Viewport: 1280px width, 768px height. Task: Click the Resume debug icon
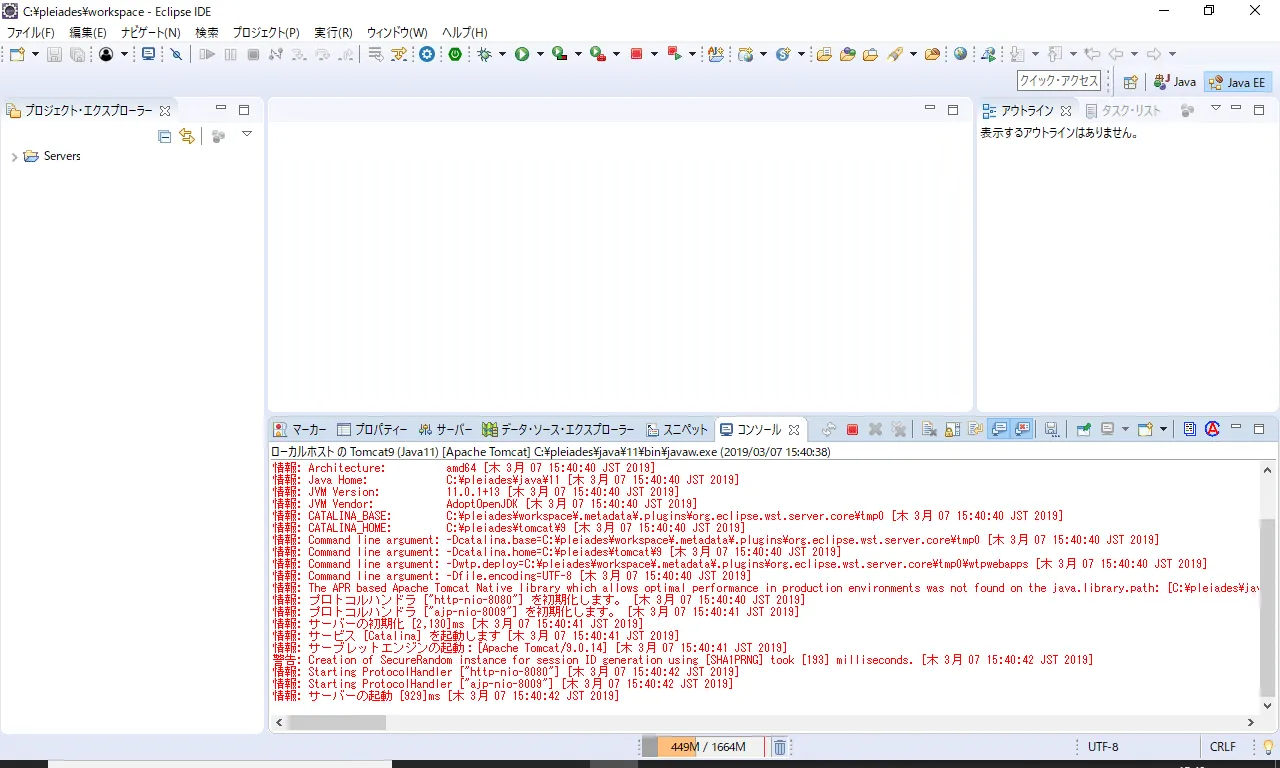tap(207, 54)
